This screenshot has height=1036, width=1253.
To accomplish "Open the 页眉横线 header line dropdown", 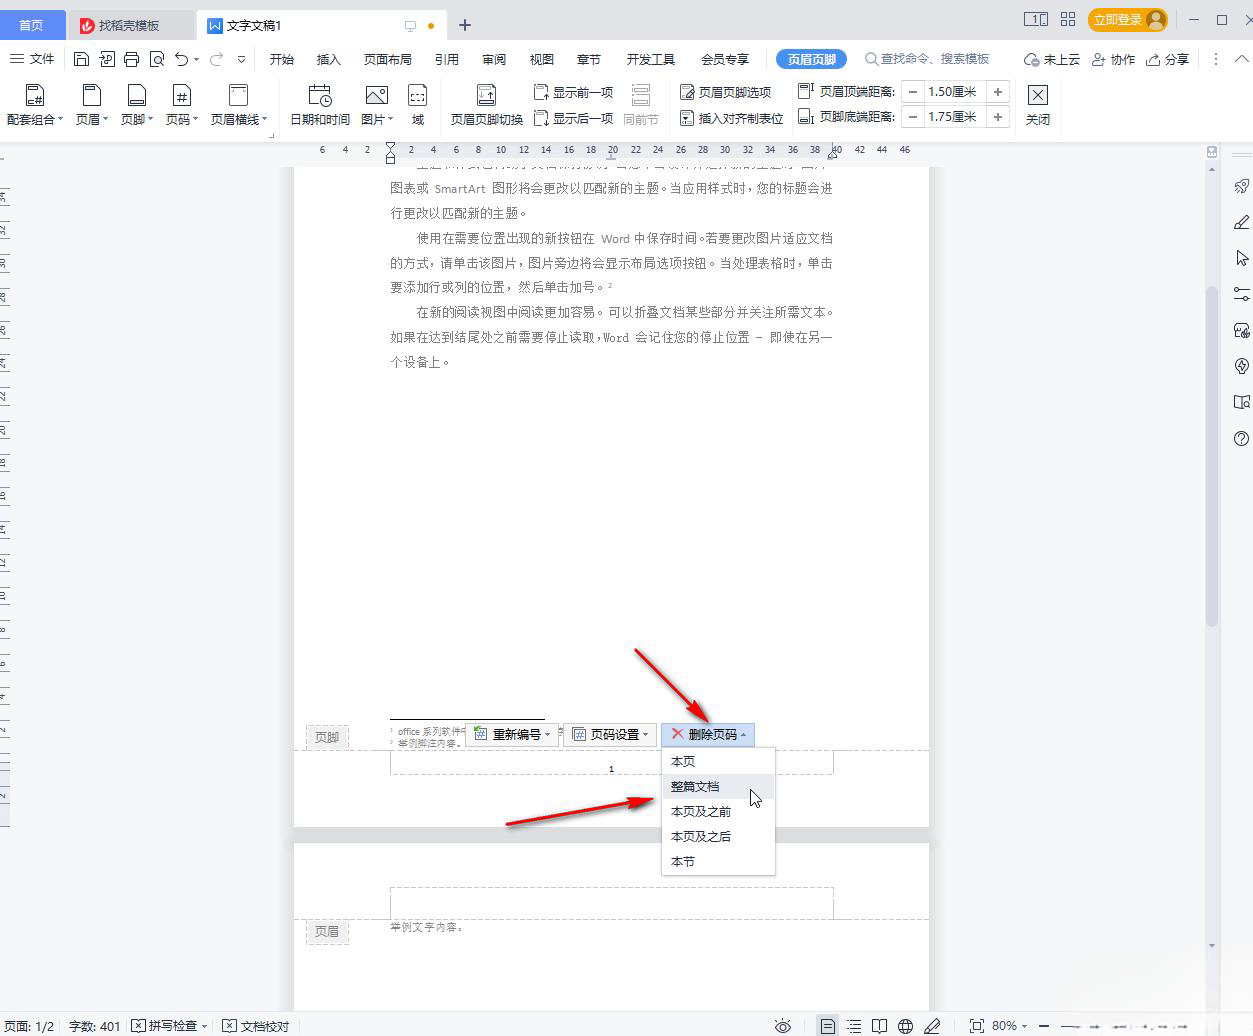I will click(238, 105).
